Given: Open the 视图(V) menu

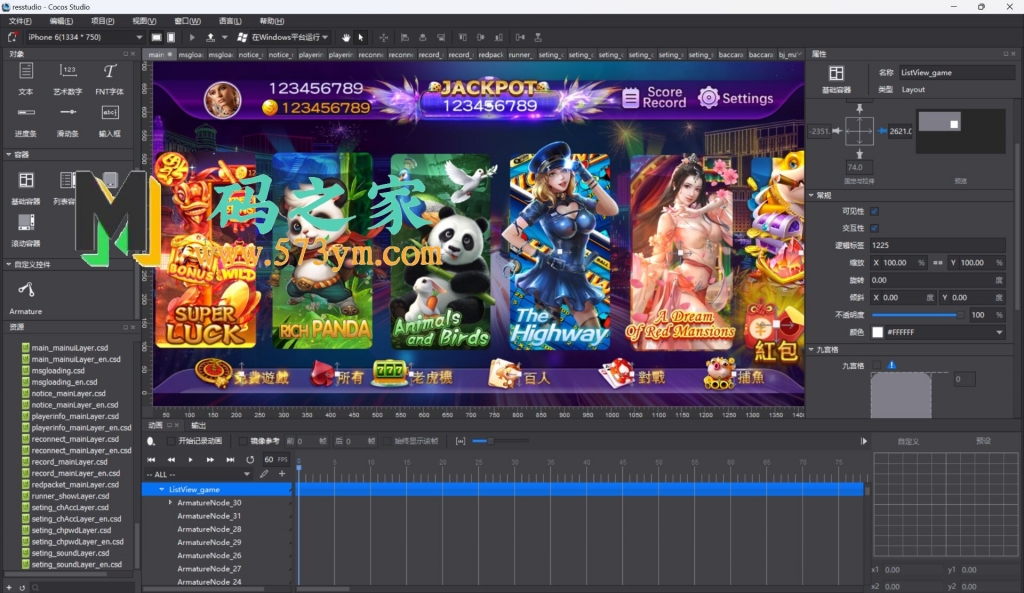Looking at the screenshot, I should pos(144,21).
